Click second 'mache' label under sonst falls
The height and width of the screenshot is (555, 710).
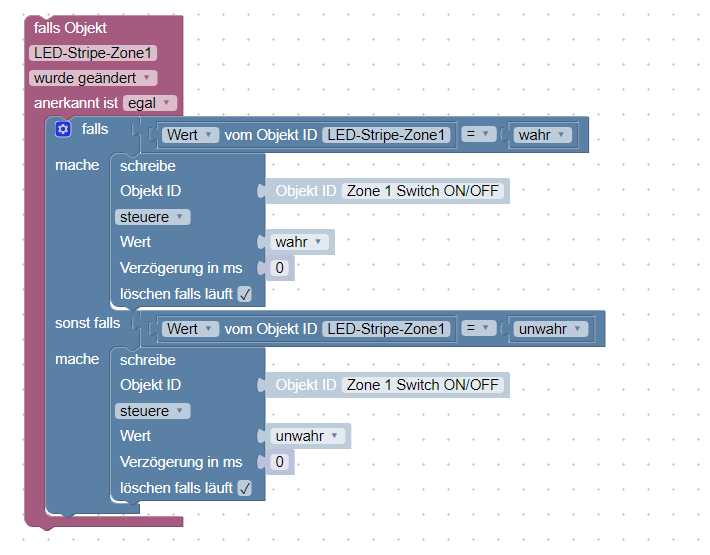(77, 359)
